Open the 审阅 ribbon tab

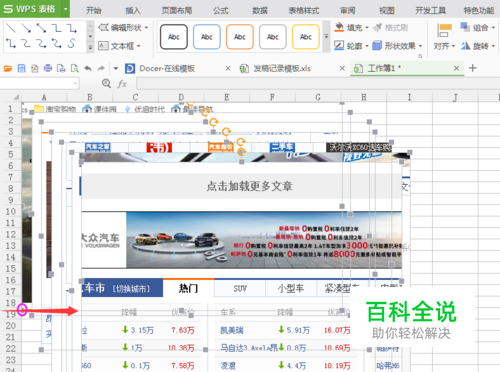348,10
